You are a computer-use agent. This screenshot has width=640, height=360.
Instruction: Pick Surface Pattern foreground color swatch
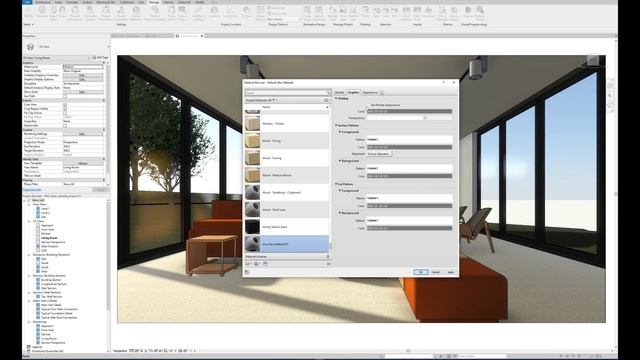pos(409,147)
